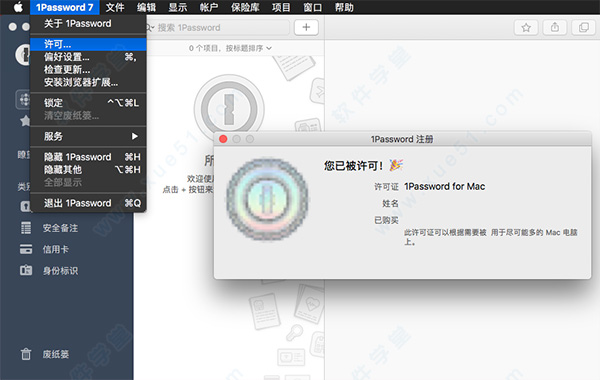Click the 1Password for Mac license text

click(x=445, y=186)
